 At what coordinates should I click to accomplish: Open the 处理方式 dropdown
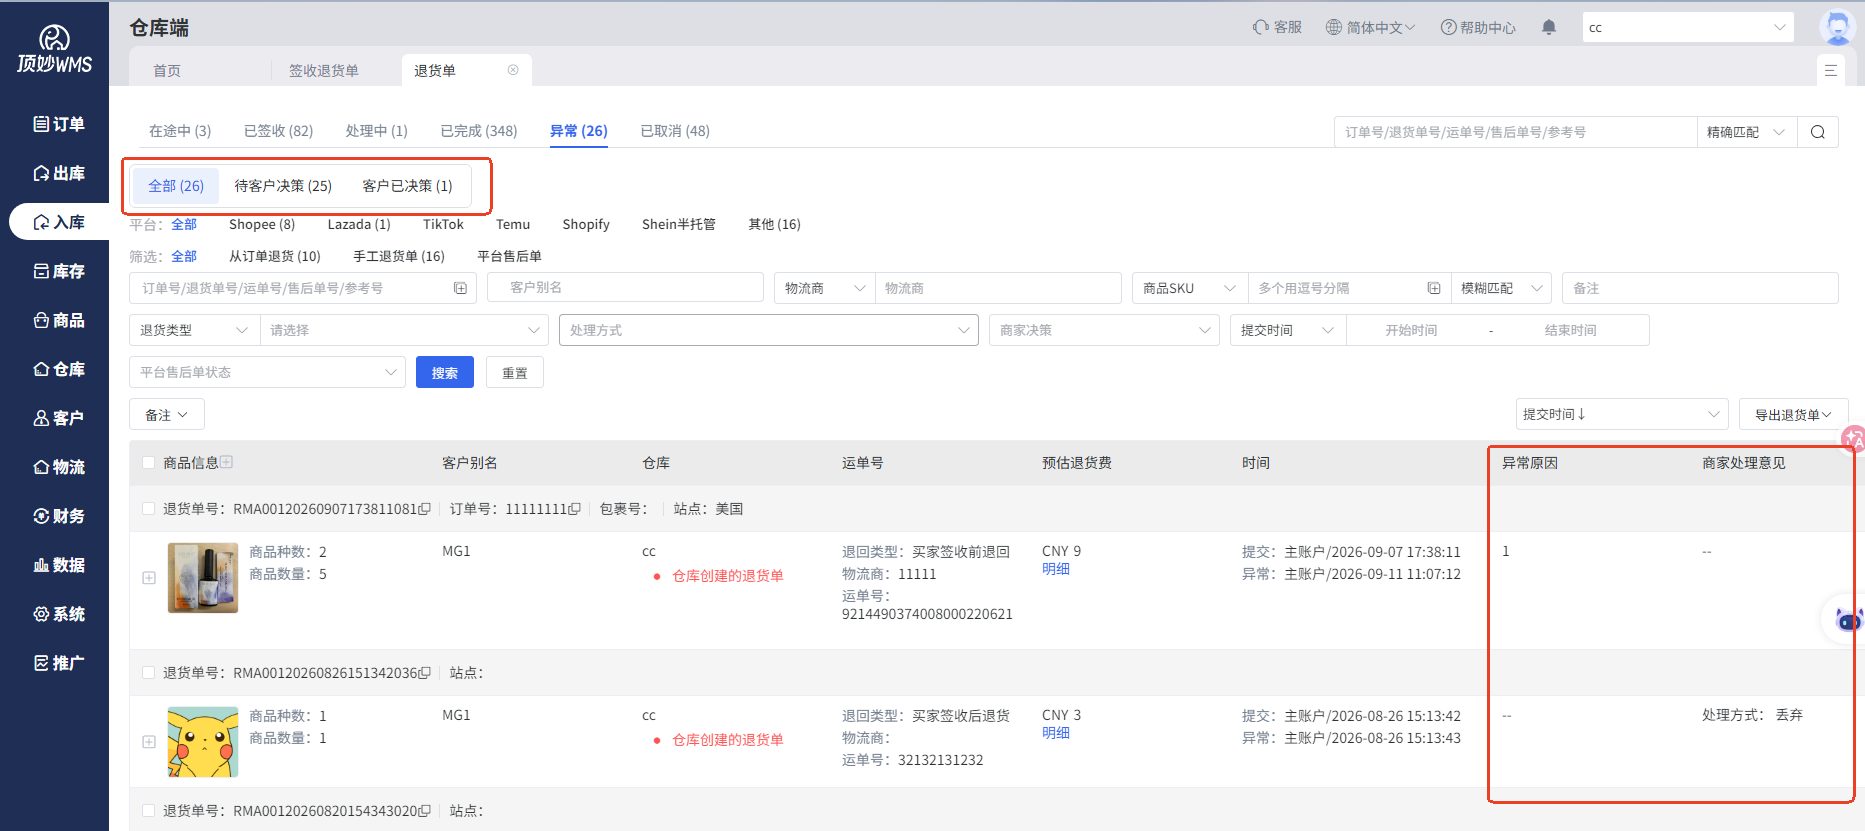[x=768, y=330]
